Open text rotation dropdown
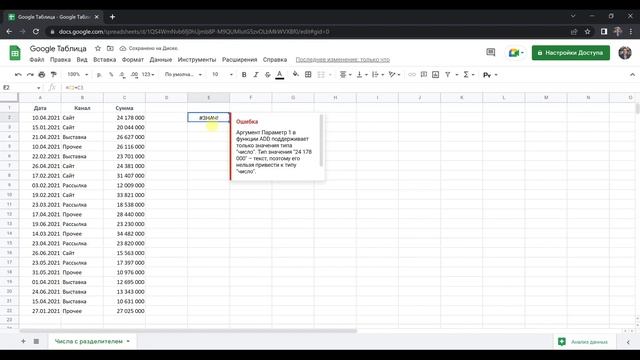Screen dimensions: 640x360 [x=394, y=75]
